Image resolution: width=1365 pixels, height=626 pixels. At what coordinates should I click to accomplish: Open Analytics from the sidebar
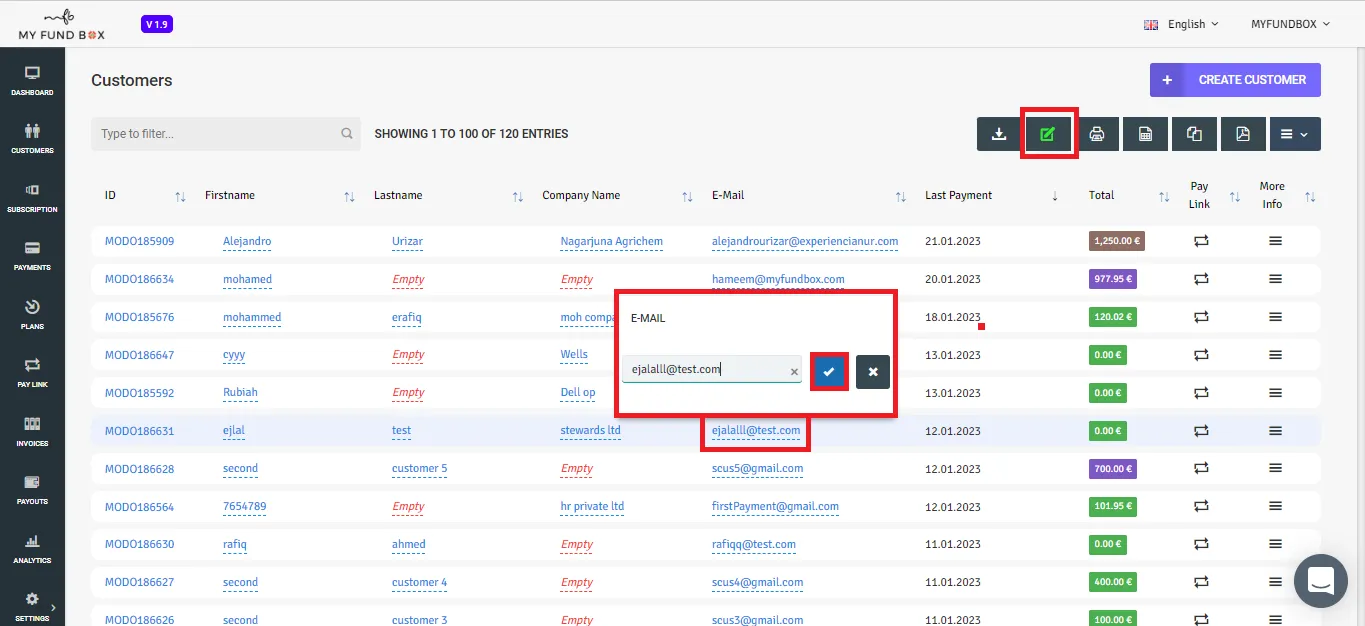coord(32,549)
